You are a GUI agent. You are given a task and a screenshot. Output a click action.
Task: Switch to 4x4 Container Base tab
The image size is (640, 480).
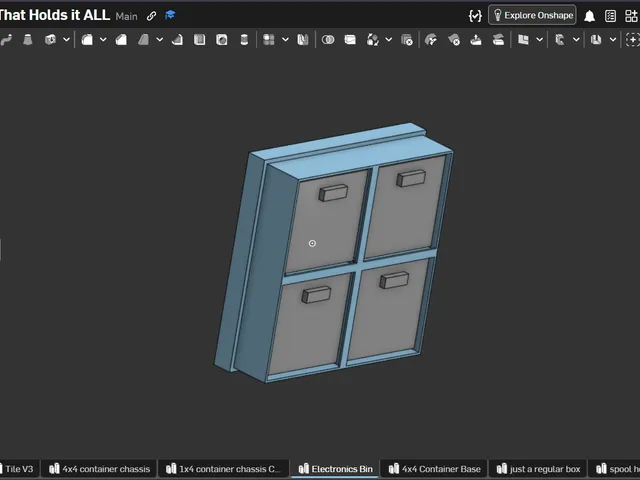point(435,469)
